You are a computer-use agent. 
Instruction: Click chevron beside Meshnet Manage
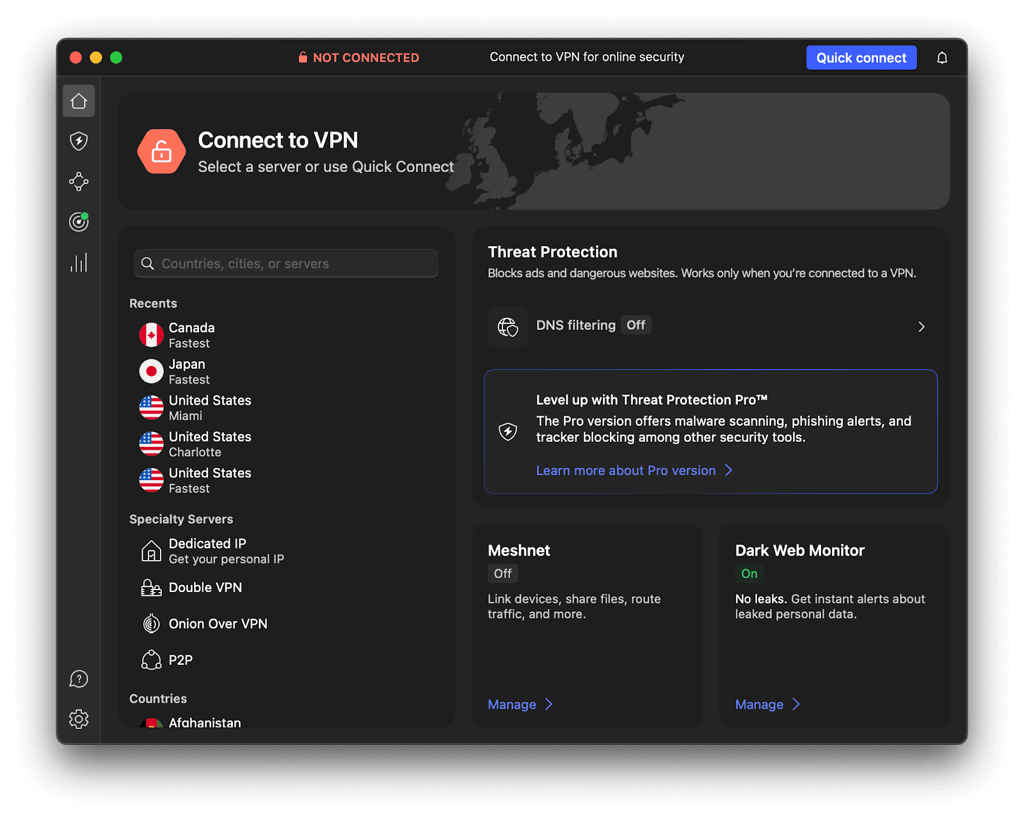[549, 704]
